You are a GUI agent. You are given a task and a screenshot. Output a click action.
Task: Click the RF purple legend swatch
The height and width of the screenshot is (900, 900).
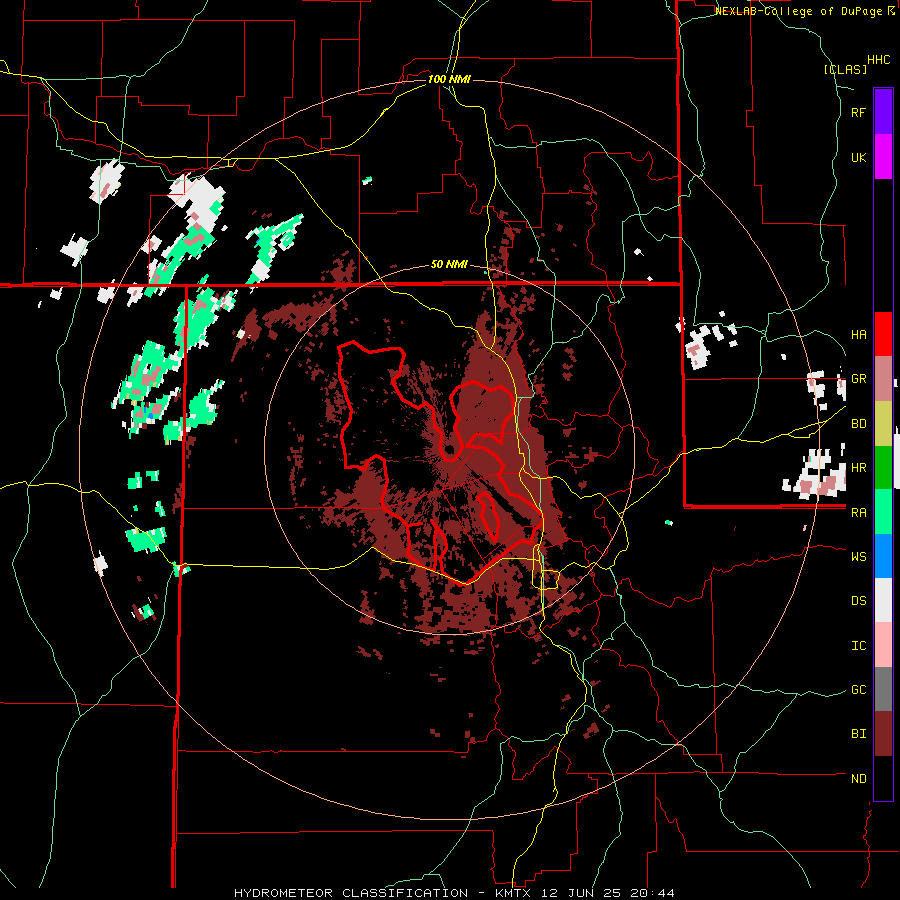(883, 112)
